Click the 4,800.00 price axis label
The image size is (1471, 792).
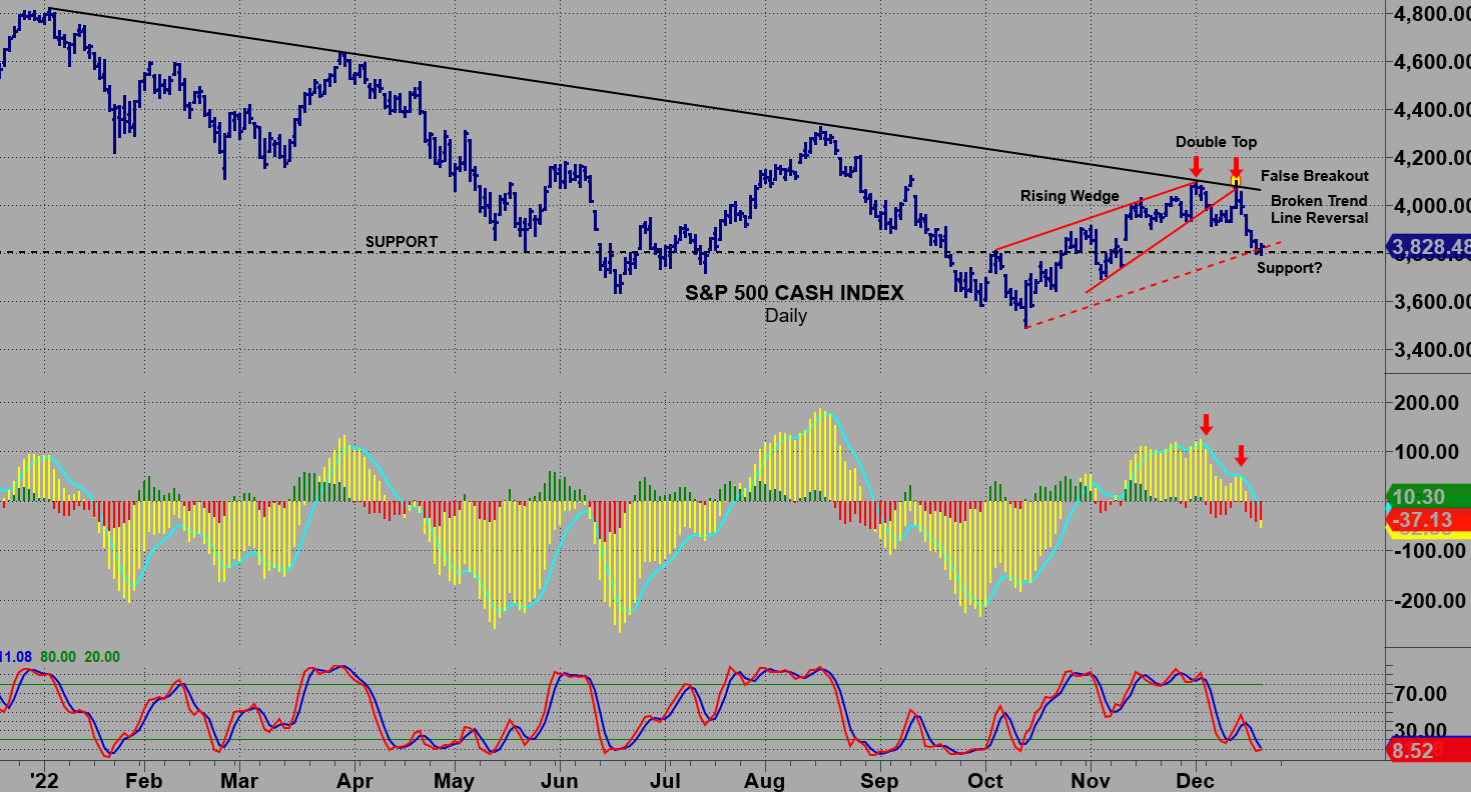pos(1432,14)
